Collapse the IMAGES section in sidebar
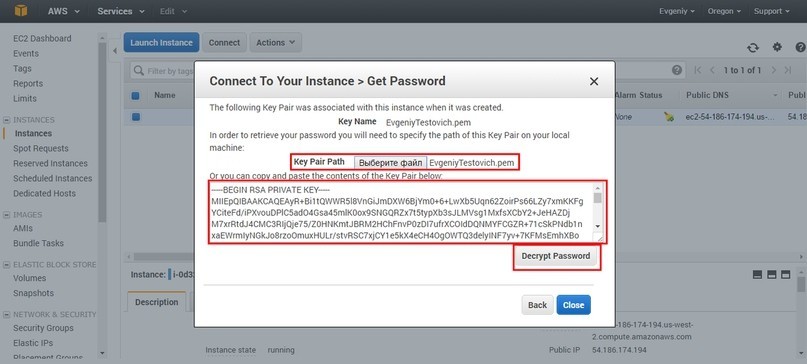 pyautogui.click(x=7, y=215)
